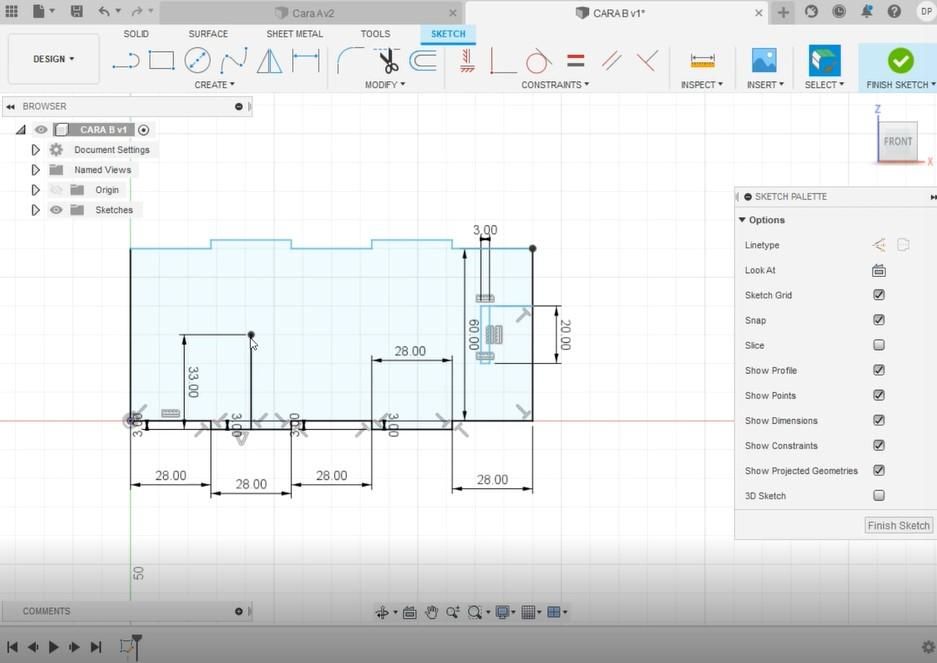Apply the Tangent constraint
This screenshot has height=663, width=937.
[538, 60]
